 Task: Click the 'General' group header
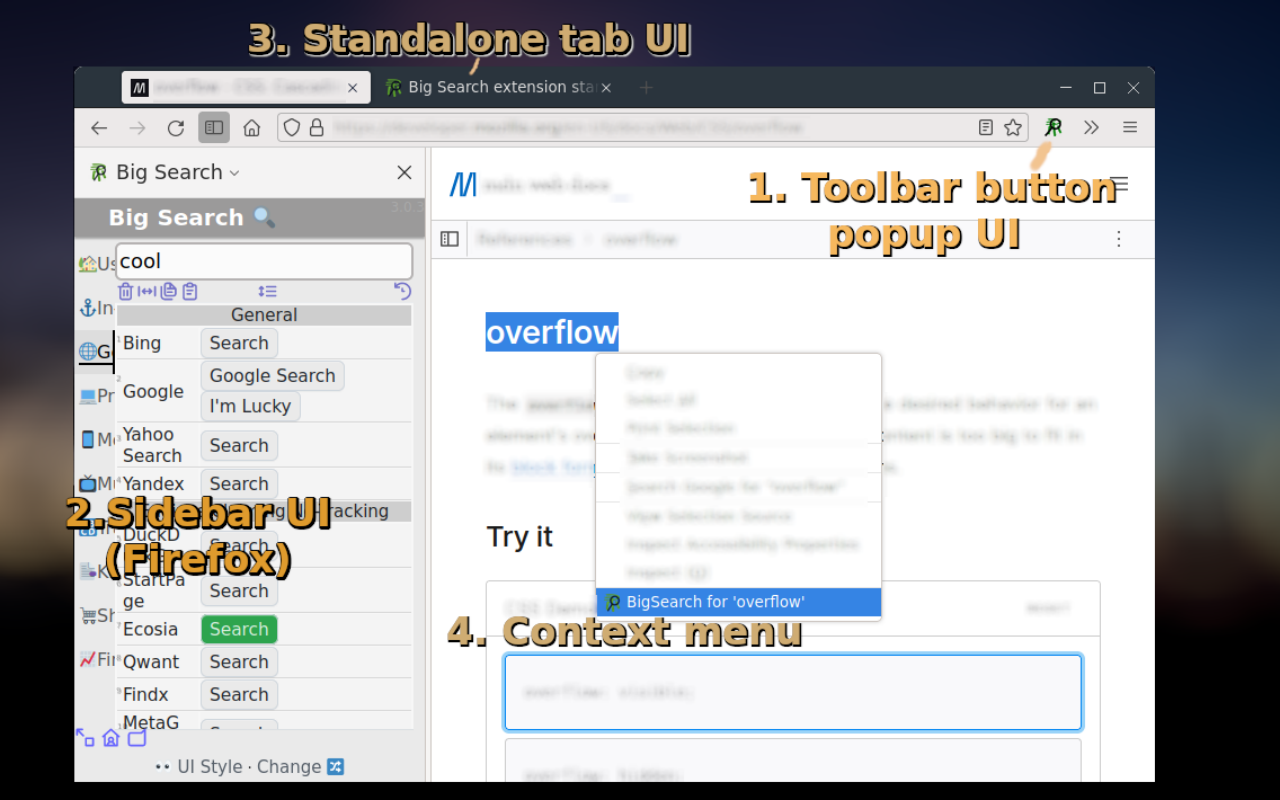point(264,315)
